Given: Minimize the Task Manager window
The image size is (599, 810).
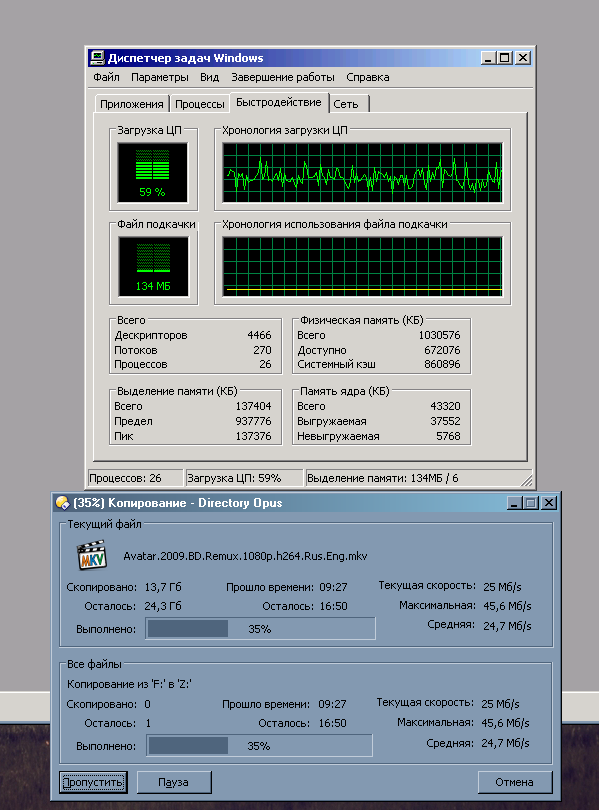Looking at the screenshot, I should (x=488, y=58).
